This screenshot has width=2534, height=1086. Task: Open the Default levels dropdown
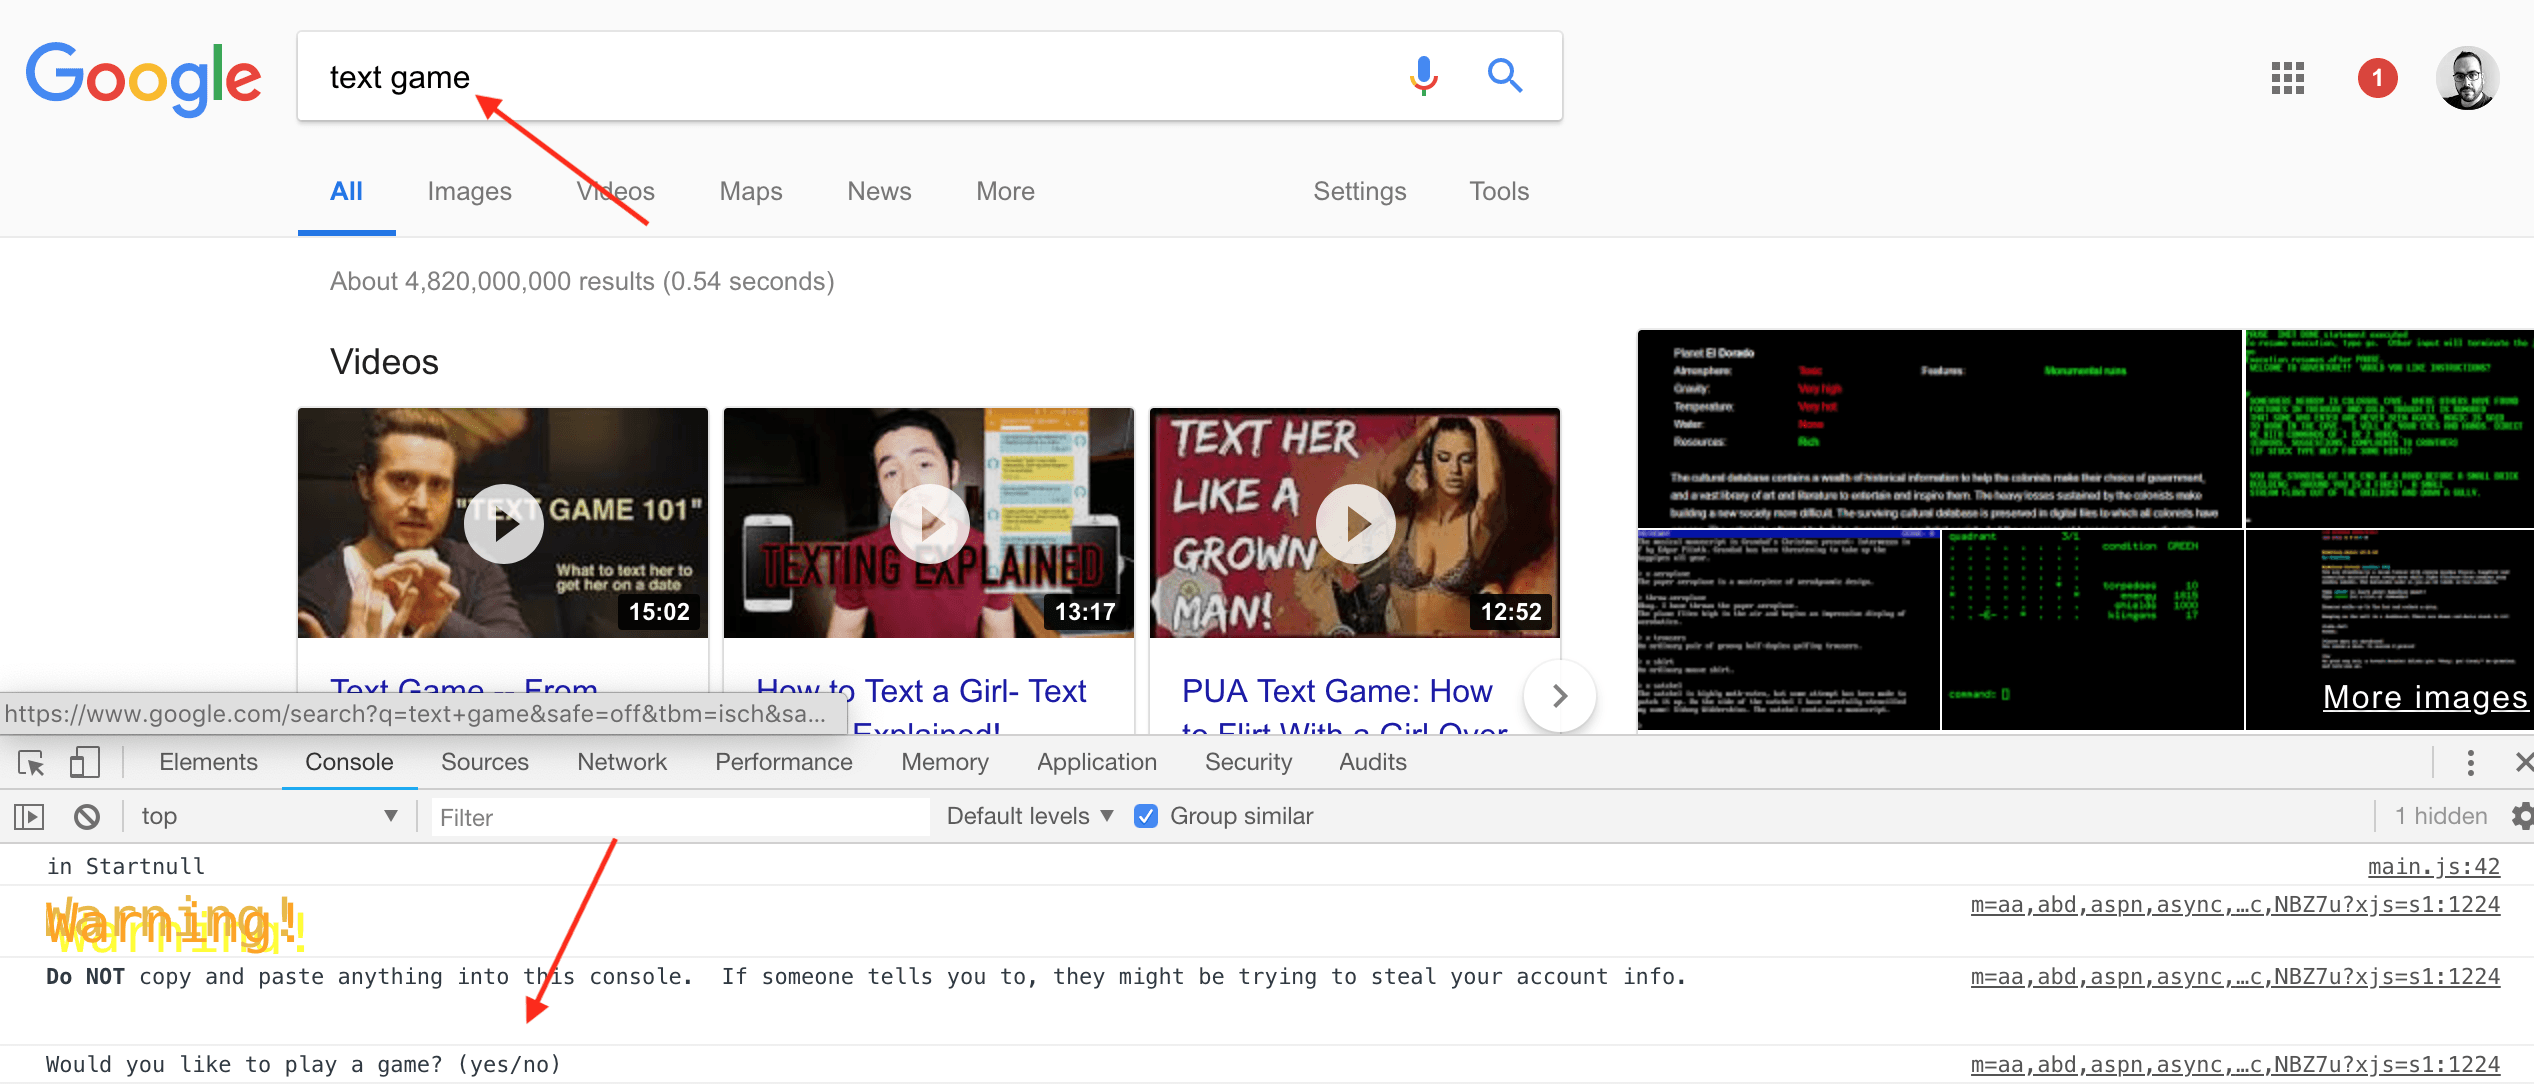1030,816
